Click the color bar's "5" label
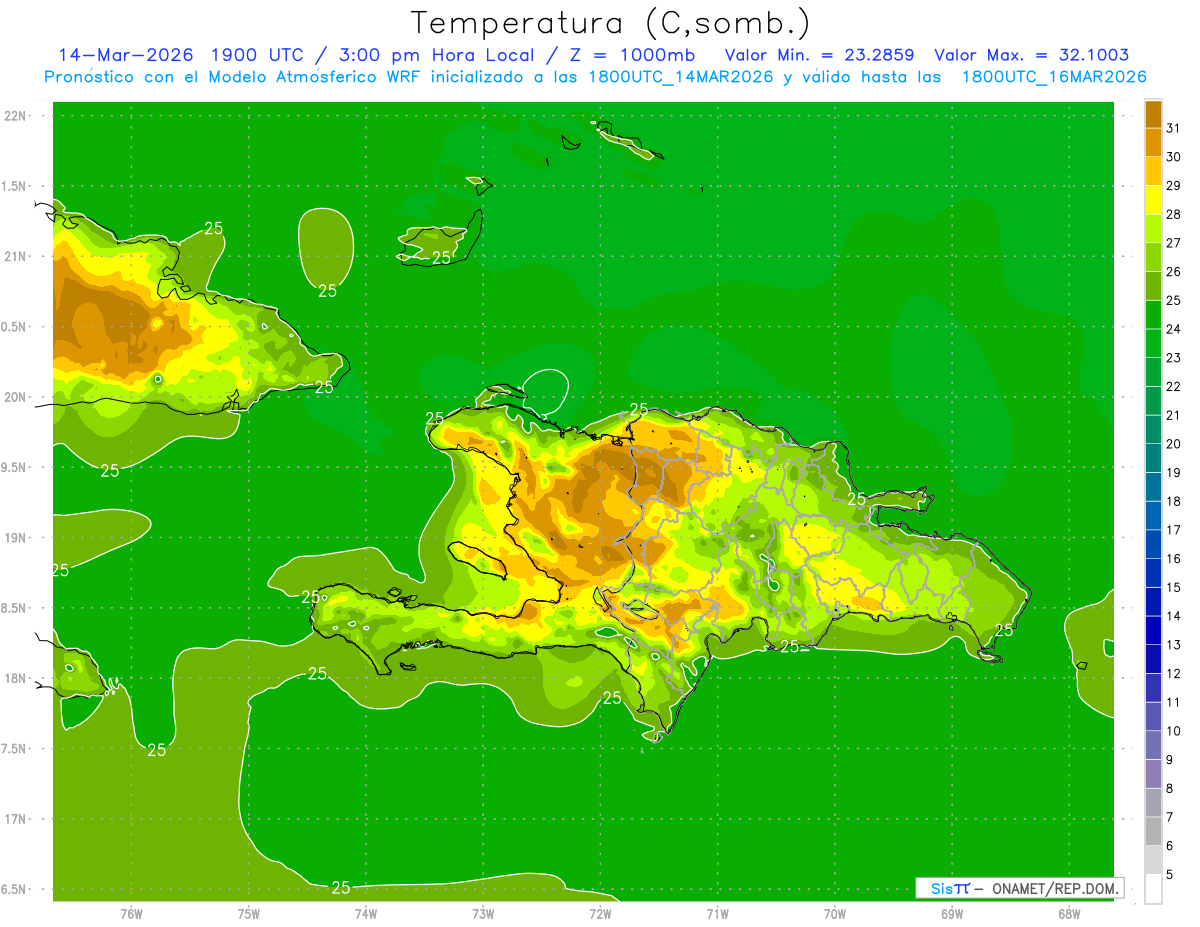 1170,875
